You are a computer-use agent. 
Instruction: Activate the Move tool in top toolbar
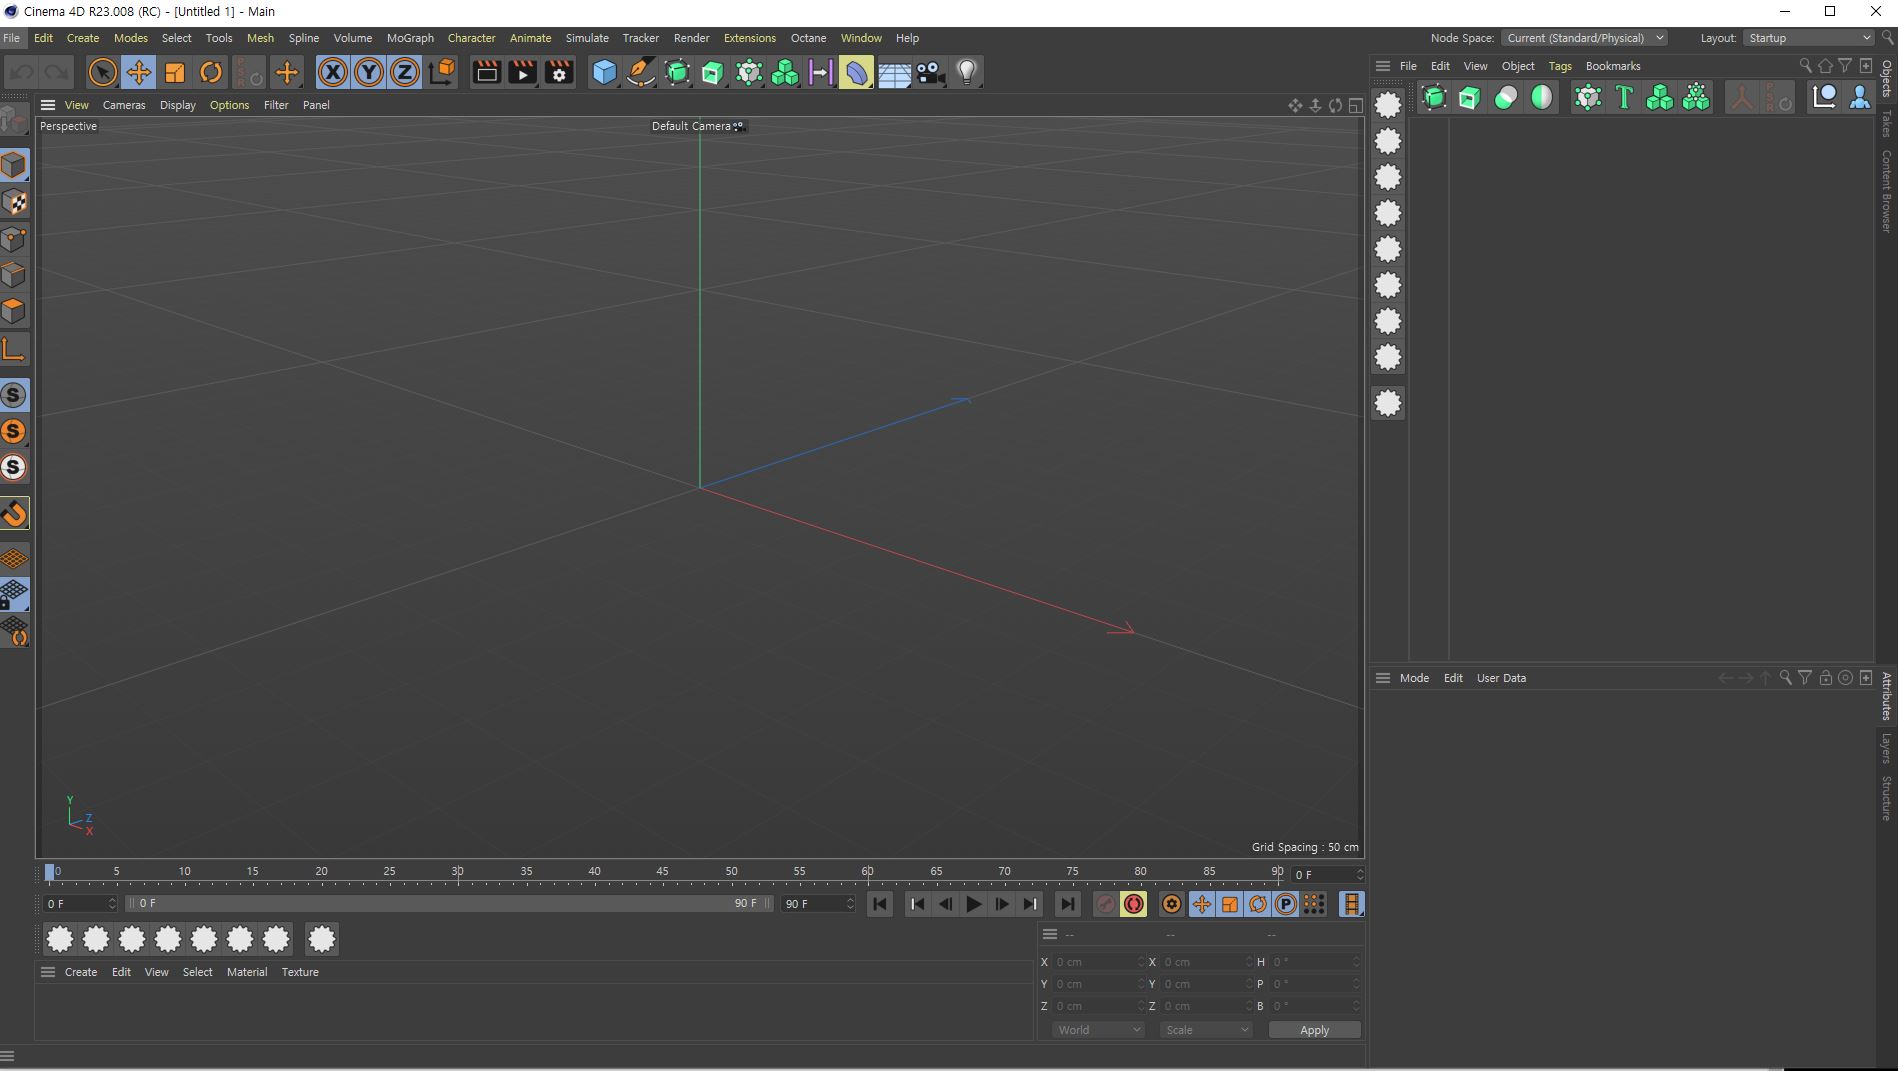pyautogui.click(x=138, y=72)
